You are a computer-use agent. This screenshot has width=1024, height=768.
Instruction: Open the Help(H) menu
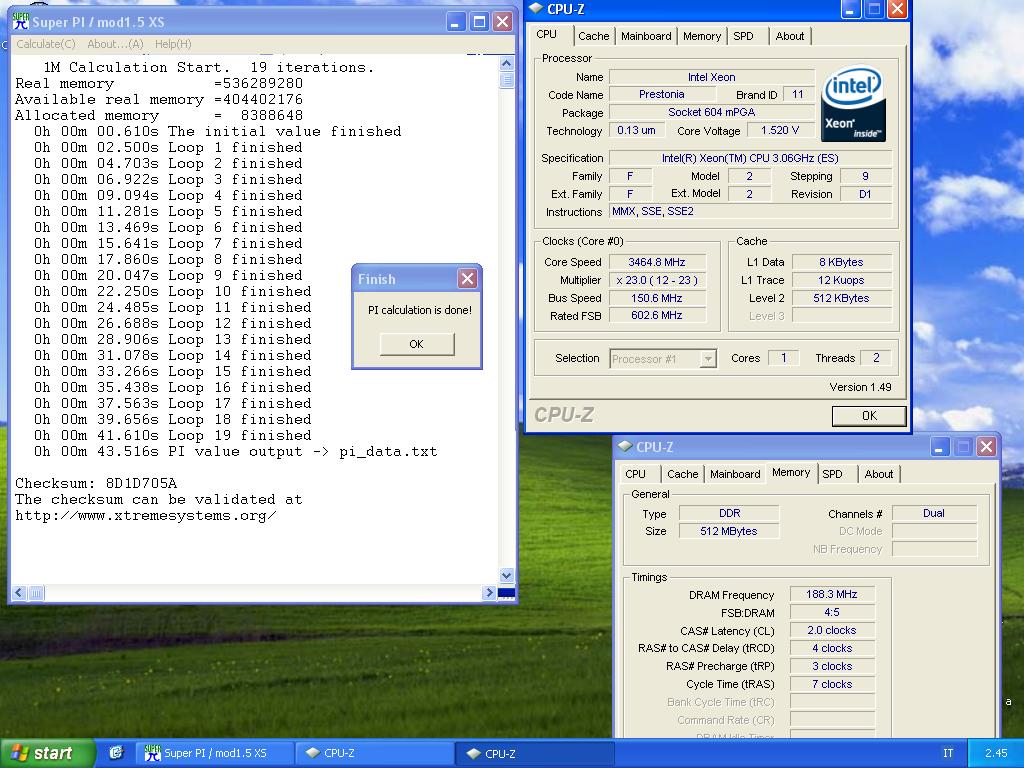pos(173,44)
